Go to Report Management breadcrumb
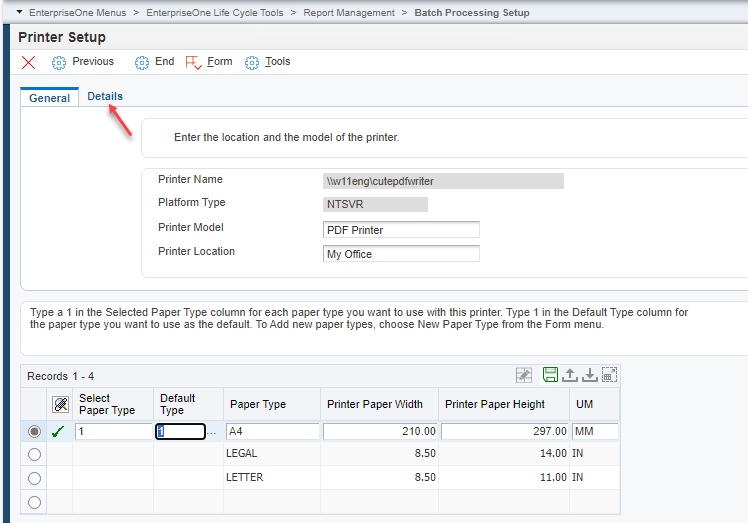Image resolution: width=748 pixels, height=523 pixels. [x=349, y=13]
